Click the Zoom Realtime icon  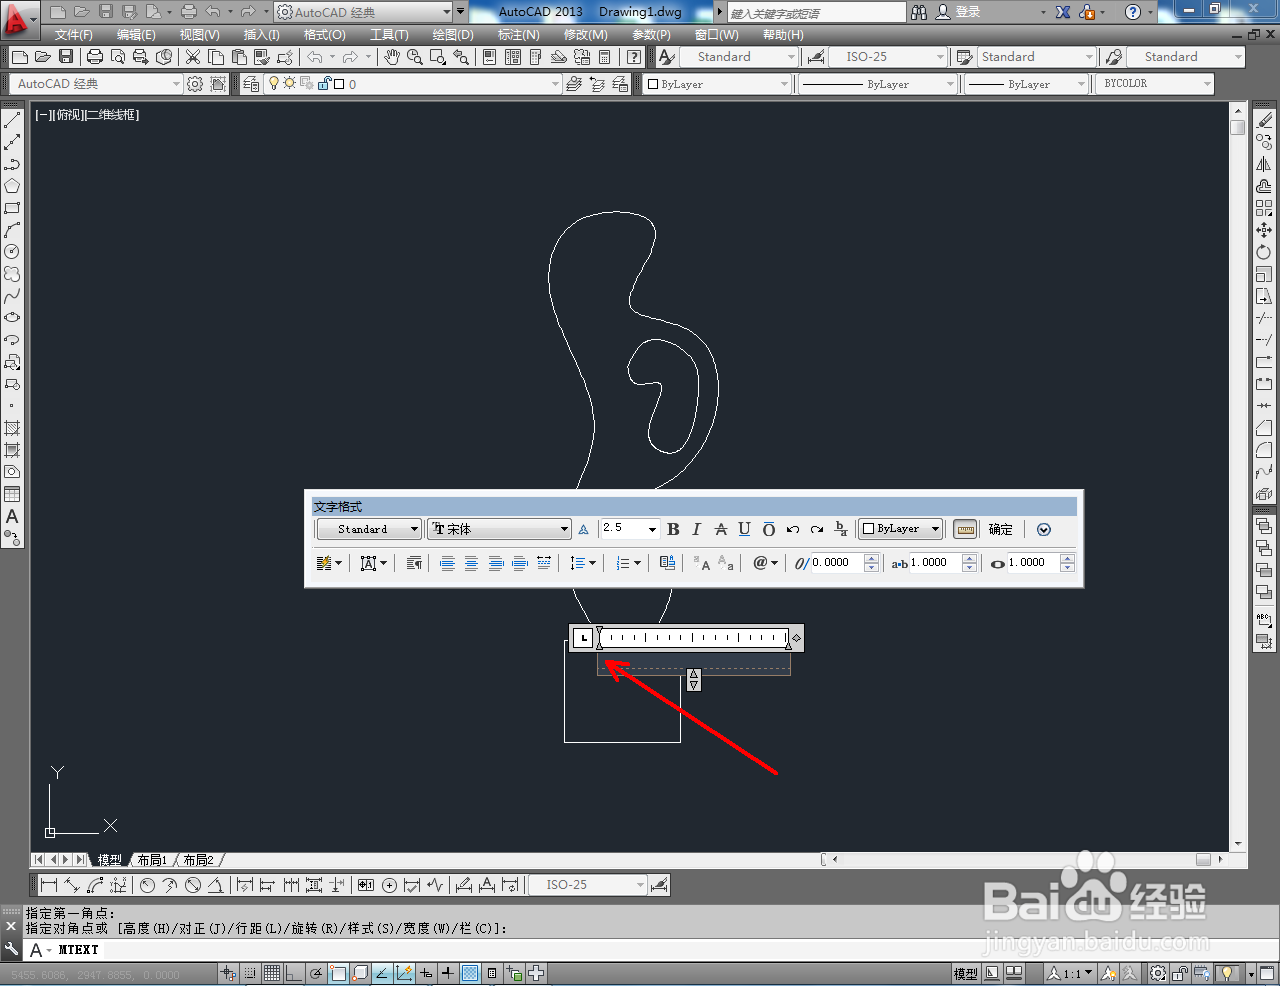[415, 57]
